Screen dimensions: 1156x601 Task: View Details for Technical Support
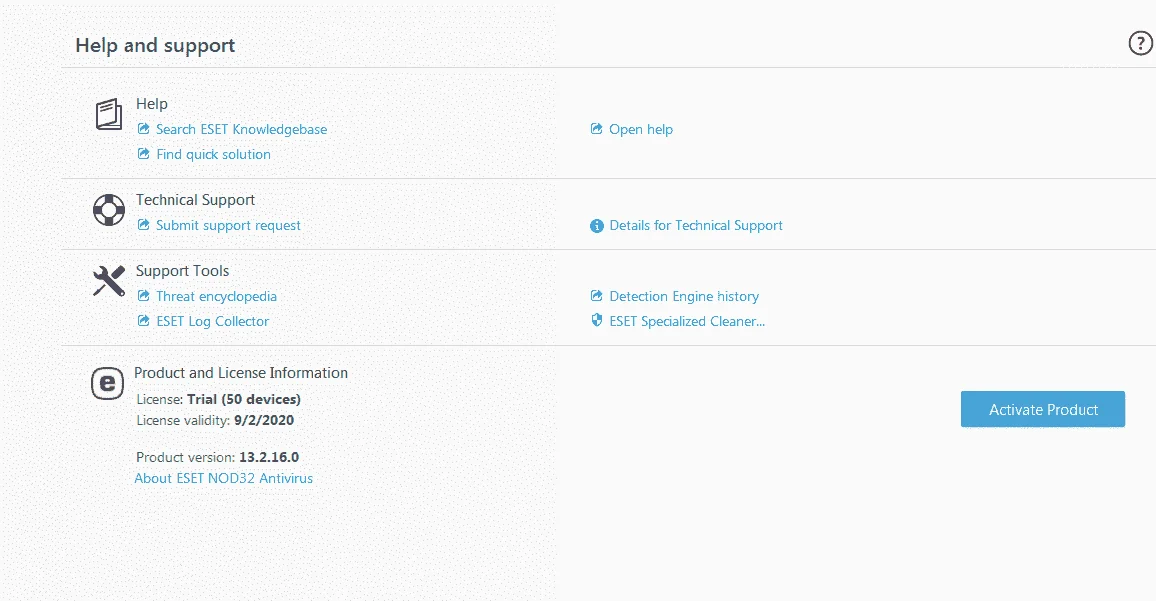tap(696, 225)
